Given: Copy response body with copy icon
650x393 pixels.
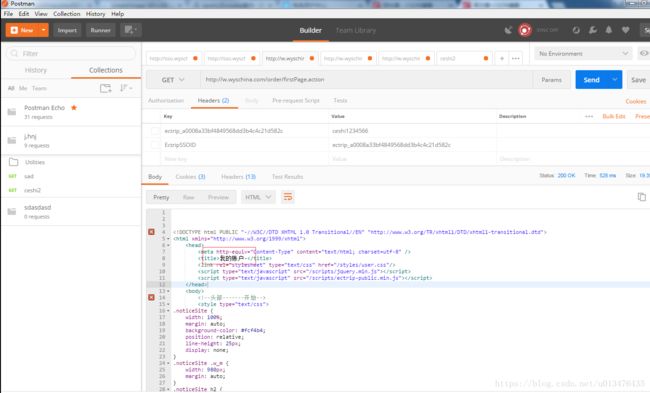Looking at the screenshot, I should click(641, 197).
